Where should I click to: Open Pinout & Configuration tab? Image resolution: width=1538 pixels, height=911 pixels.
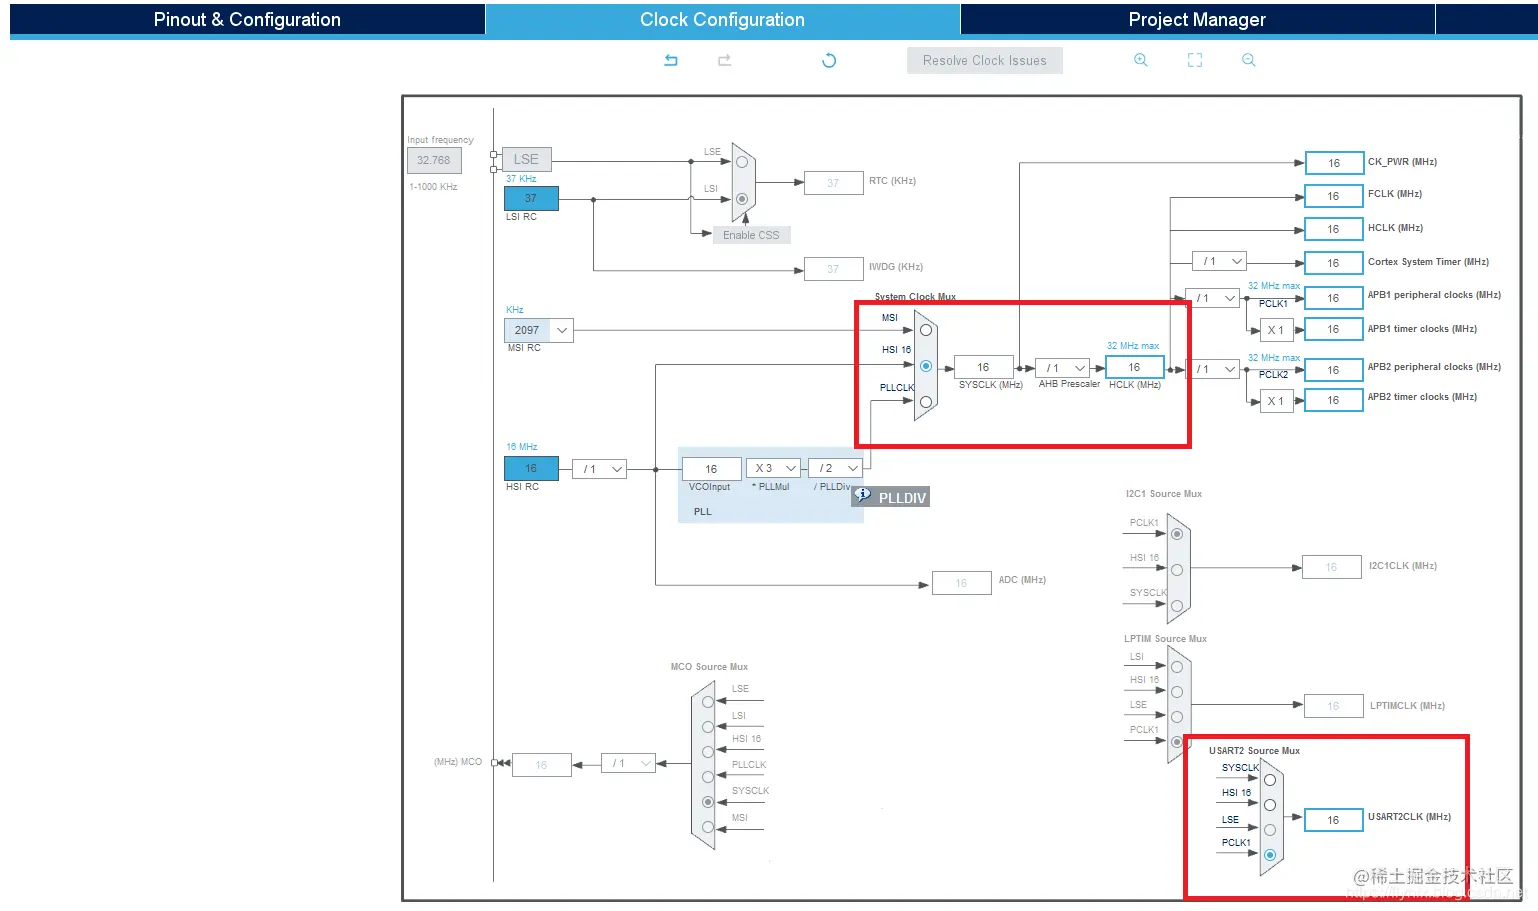[247, 20]
